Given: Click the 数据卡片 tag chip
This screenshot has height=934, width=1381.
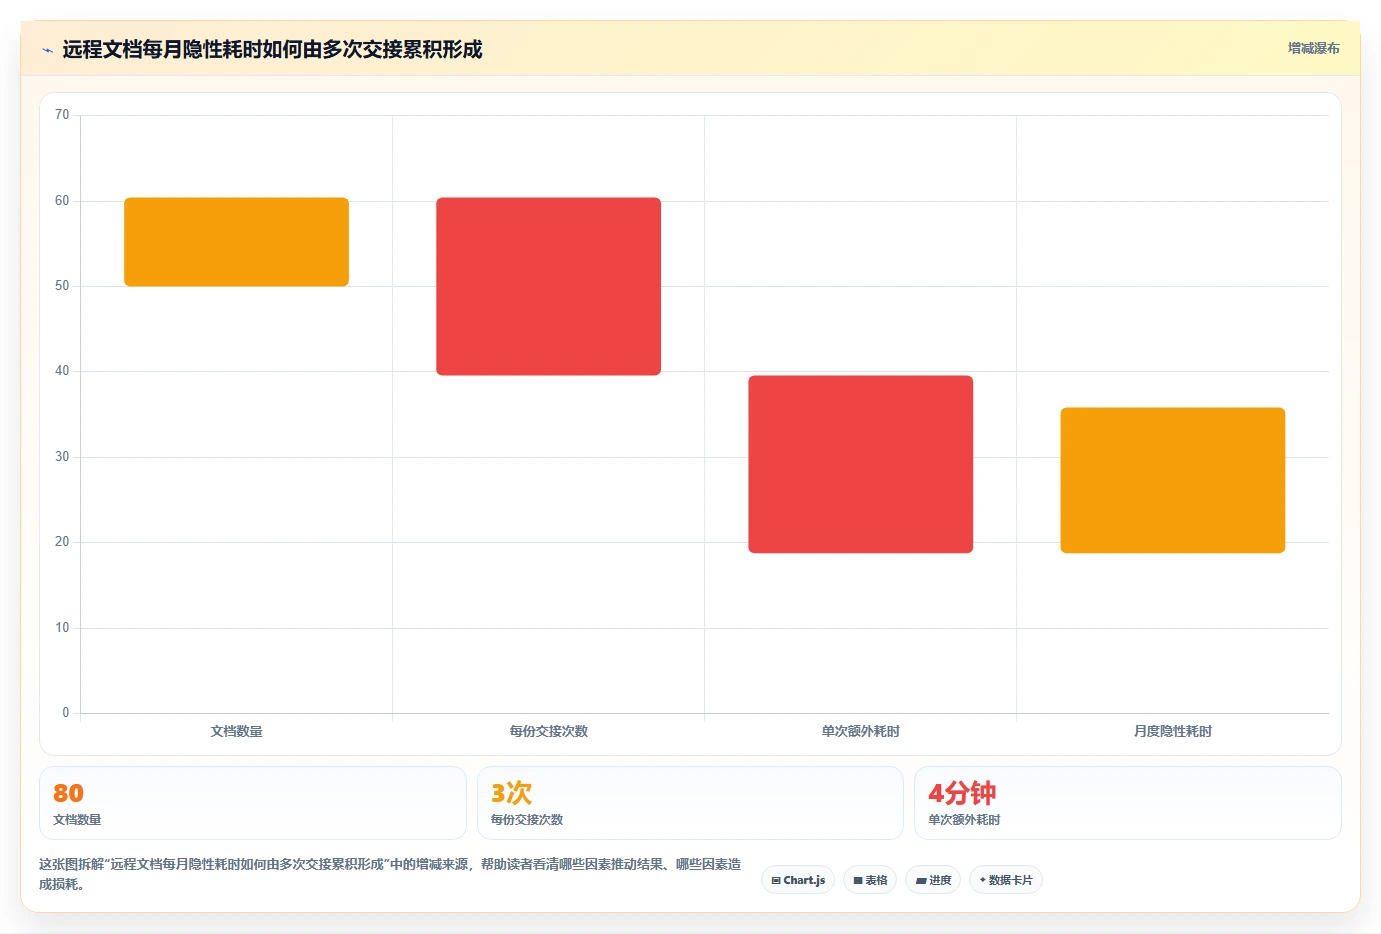Looking at the screenshot, I should pos(1006,880).
